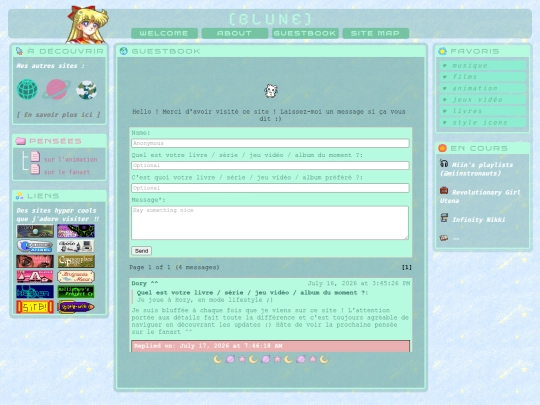Visit the white badge with a computer
This screenshot has width=540, height=405.
76,246
